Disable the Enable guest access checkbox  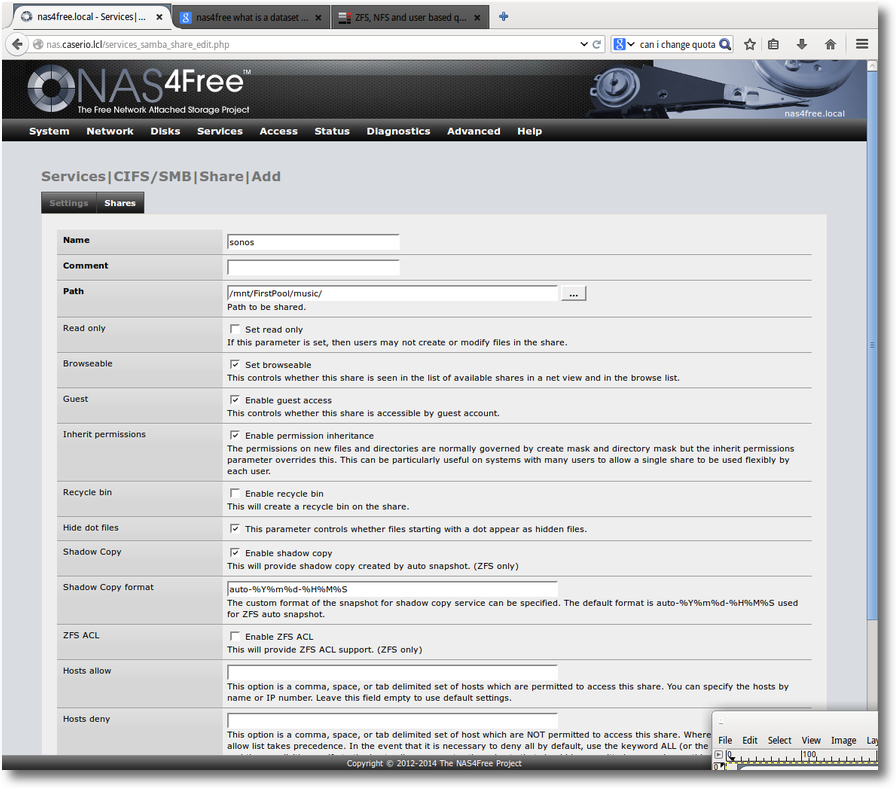pyautogui.click(x=234, y=400)
